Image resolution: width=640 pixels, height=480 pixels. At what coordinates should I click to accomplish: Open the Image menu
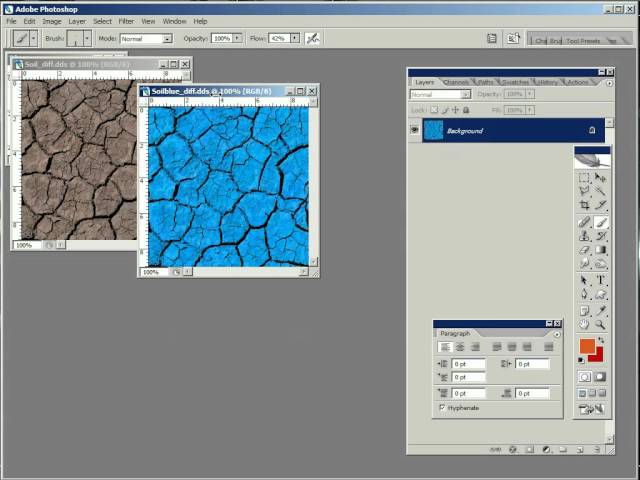coord(52,21)
